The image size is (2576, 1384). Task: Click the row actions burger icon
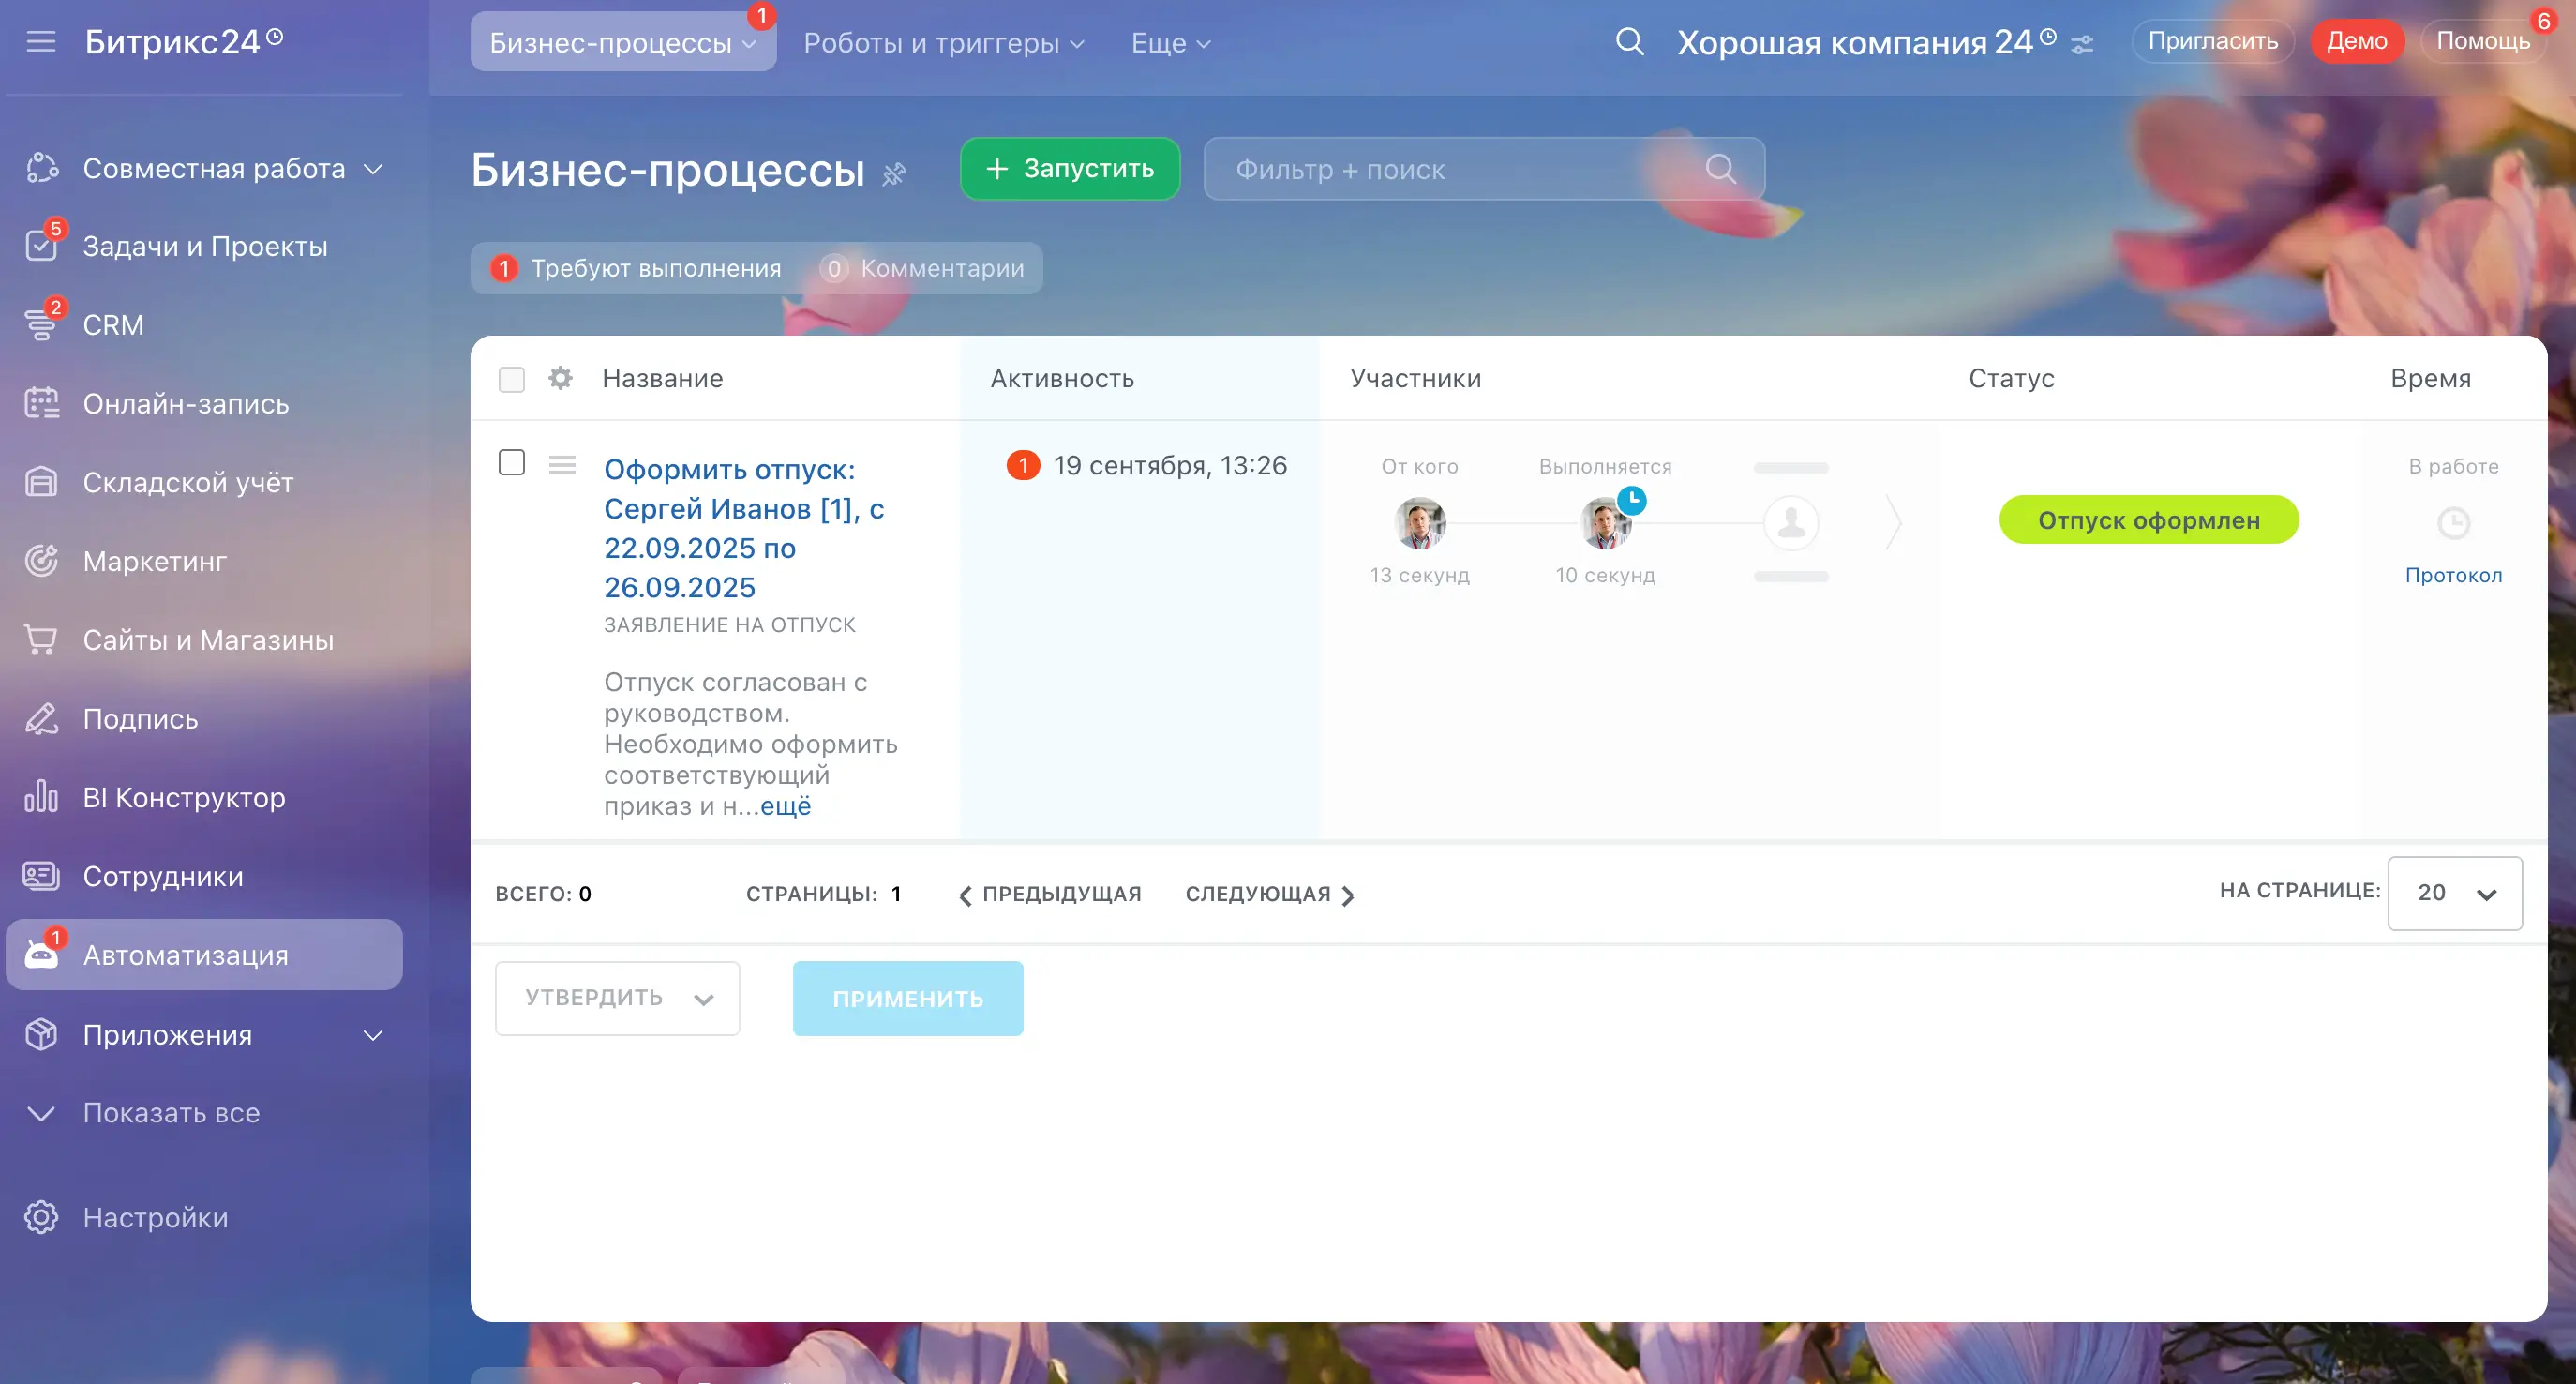point(562,465)
